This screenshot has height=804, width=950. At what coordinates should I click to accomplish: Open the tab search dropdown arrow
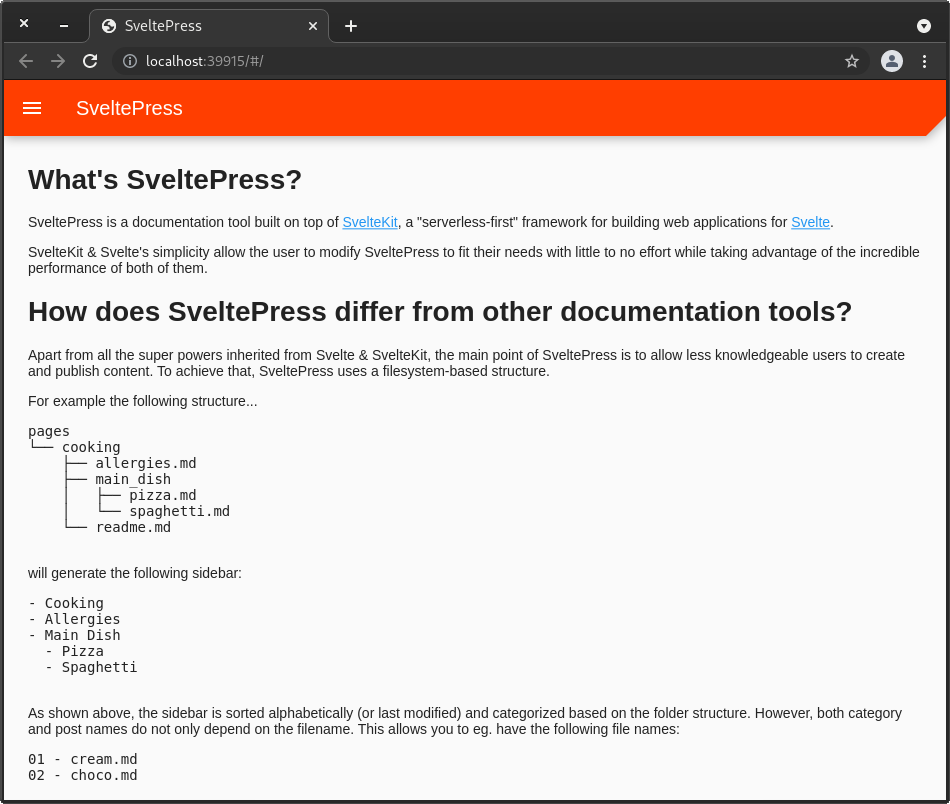click(x=924, y=26)
